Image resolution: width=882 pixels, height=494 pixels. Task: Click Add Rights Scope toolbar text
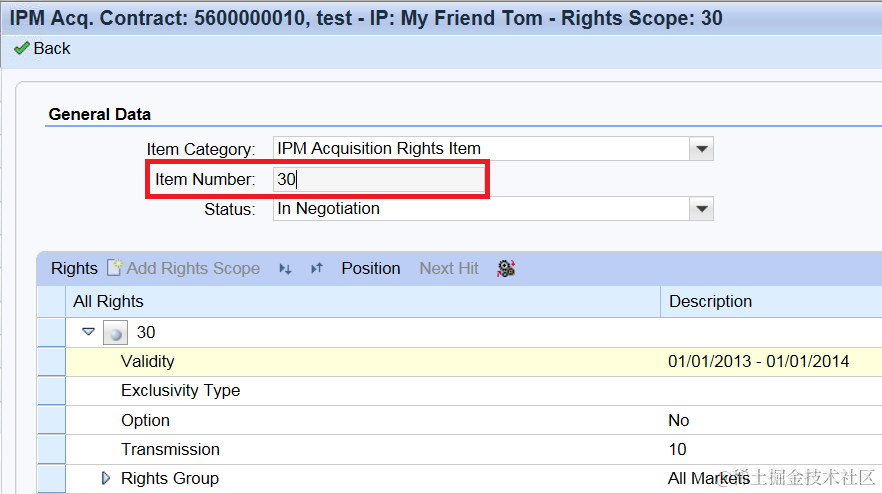pyautogui.click(x=193, y=268)
